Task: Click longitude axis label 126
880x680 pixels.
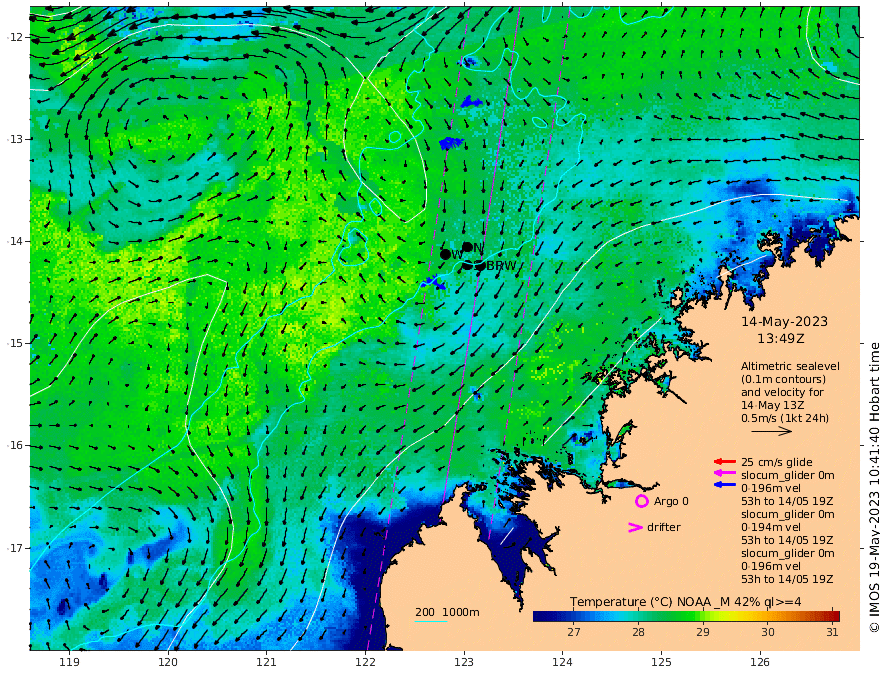Action: (x=760, y=663)
